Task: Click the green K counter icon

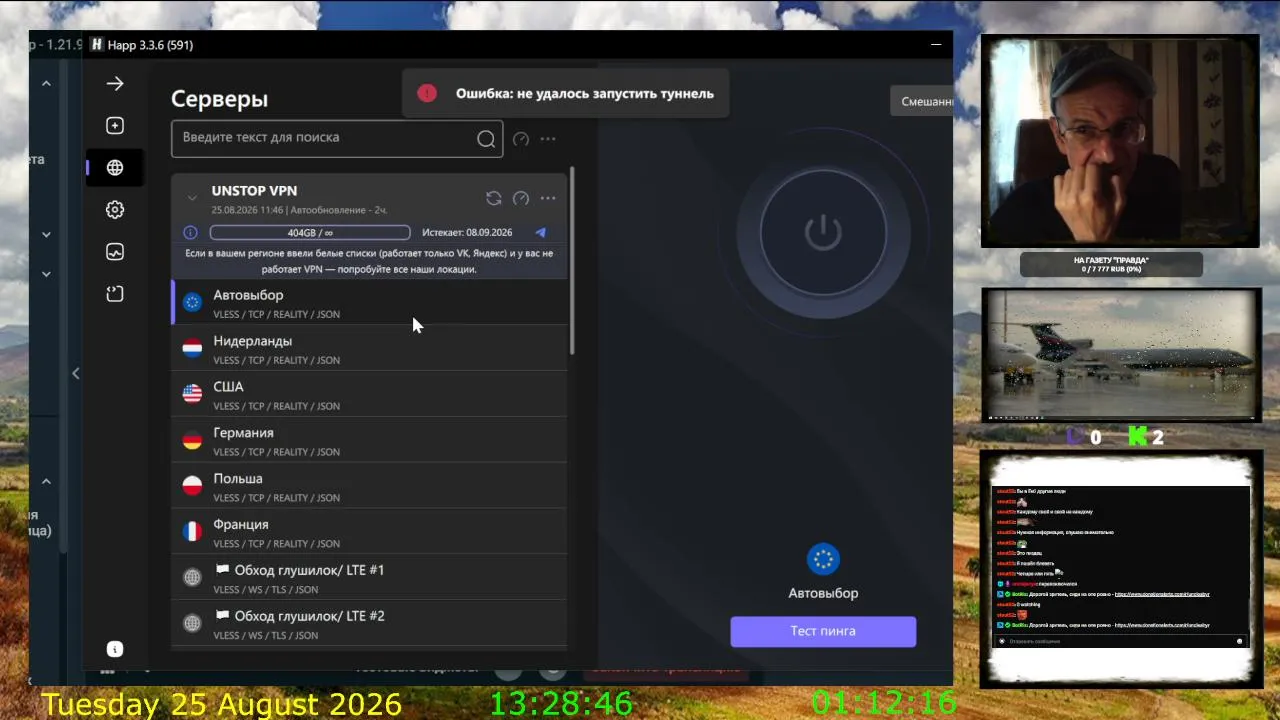Action: click(x=1137, y=436)
